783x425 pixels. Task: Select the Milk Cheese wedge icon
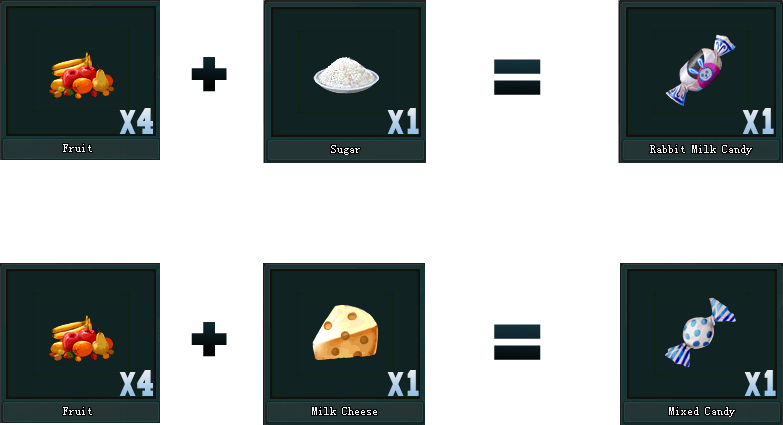coord(346,333)
